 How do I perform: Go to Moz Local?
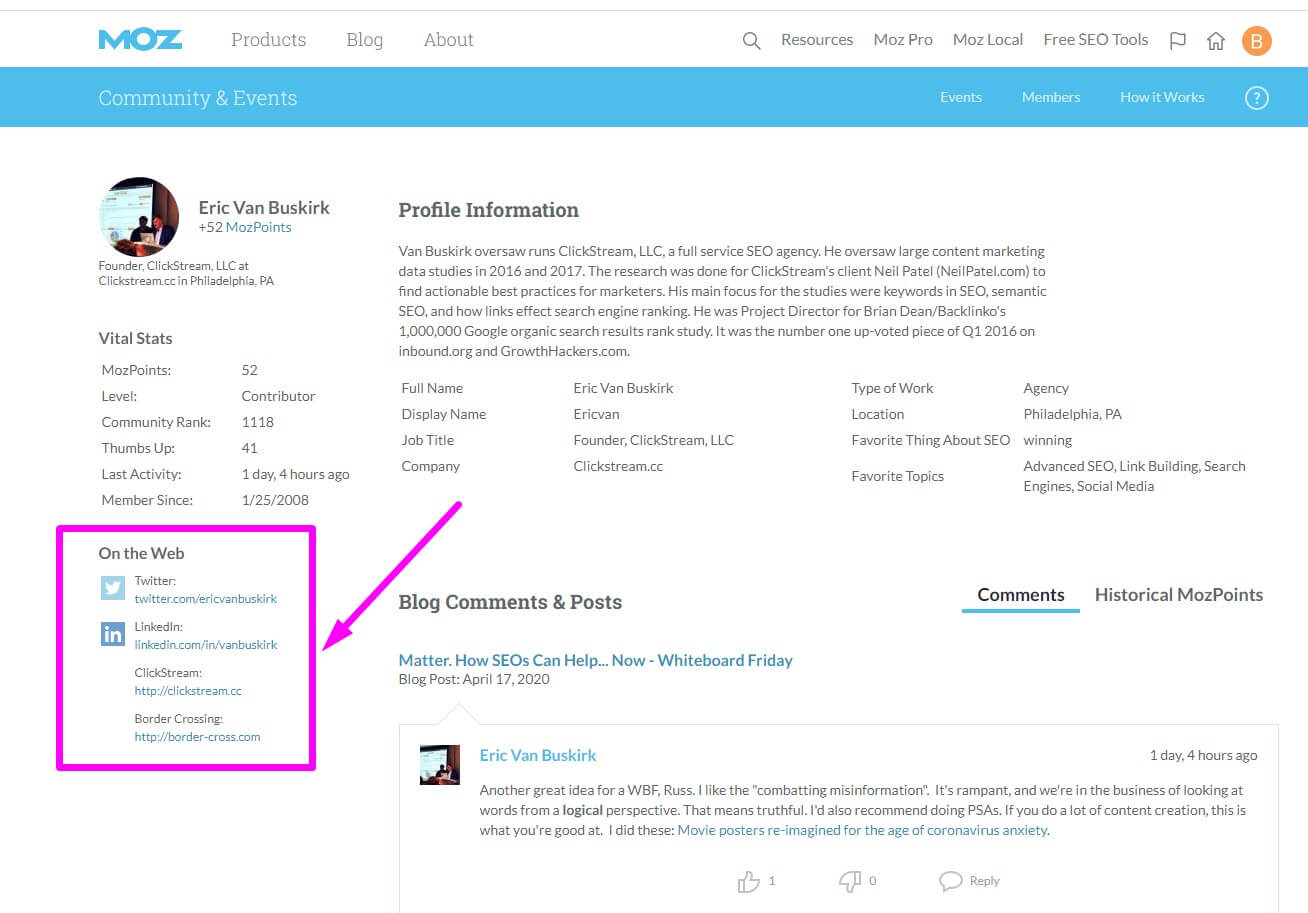click(x=988, y=40)
